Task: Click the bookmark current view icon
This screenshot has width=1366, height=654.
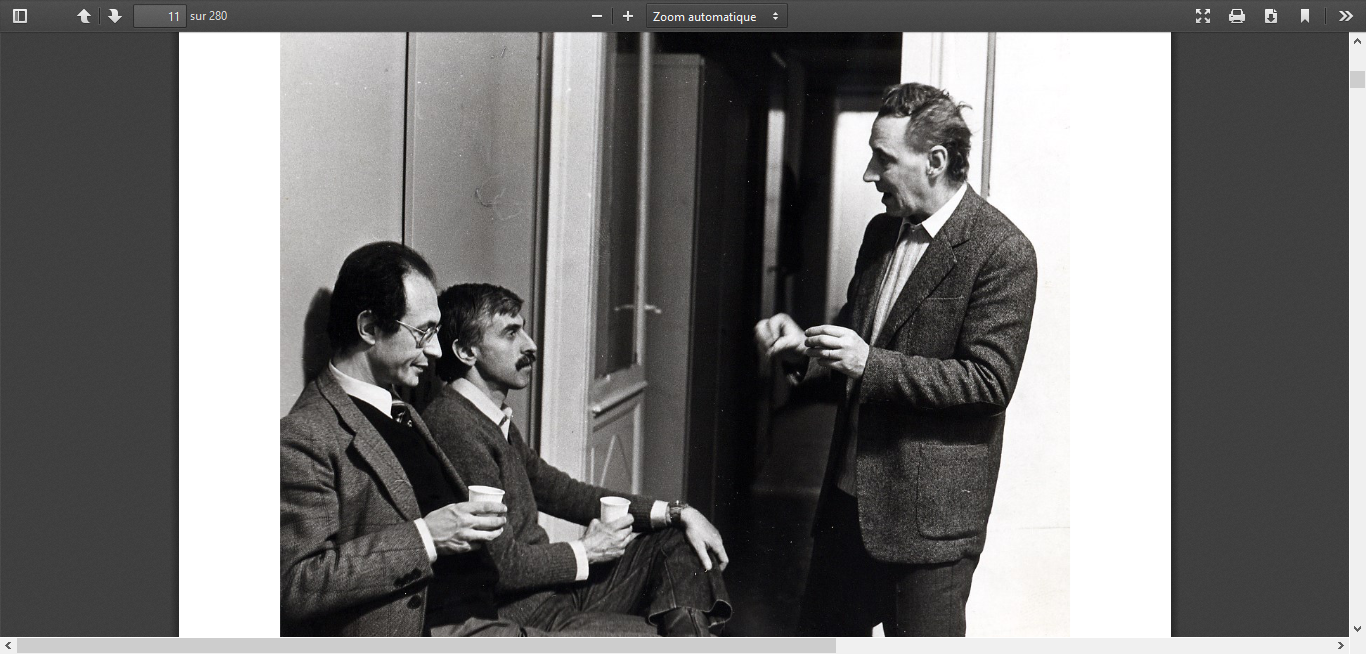Action: pyautogui.click(x=1305, y=16)
